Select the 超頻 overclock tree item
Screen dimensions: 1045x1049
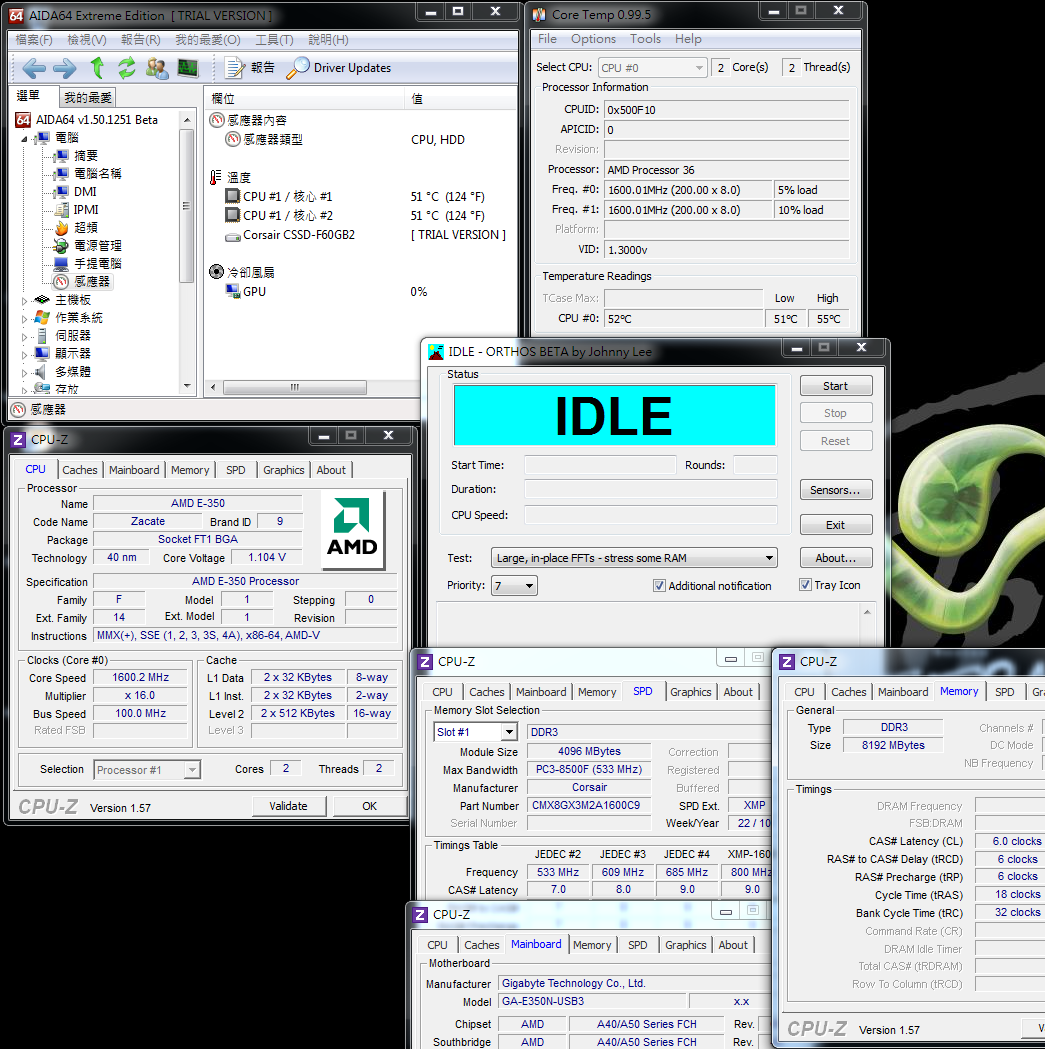point(76,228)
